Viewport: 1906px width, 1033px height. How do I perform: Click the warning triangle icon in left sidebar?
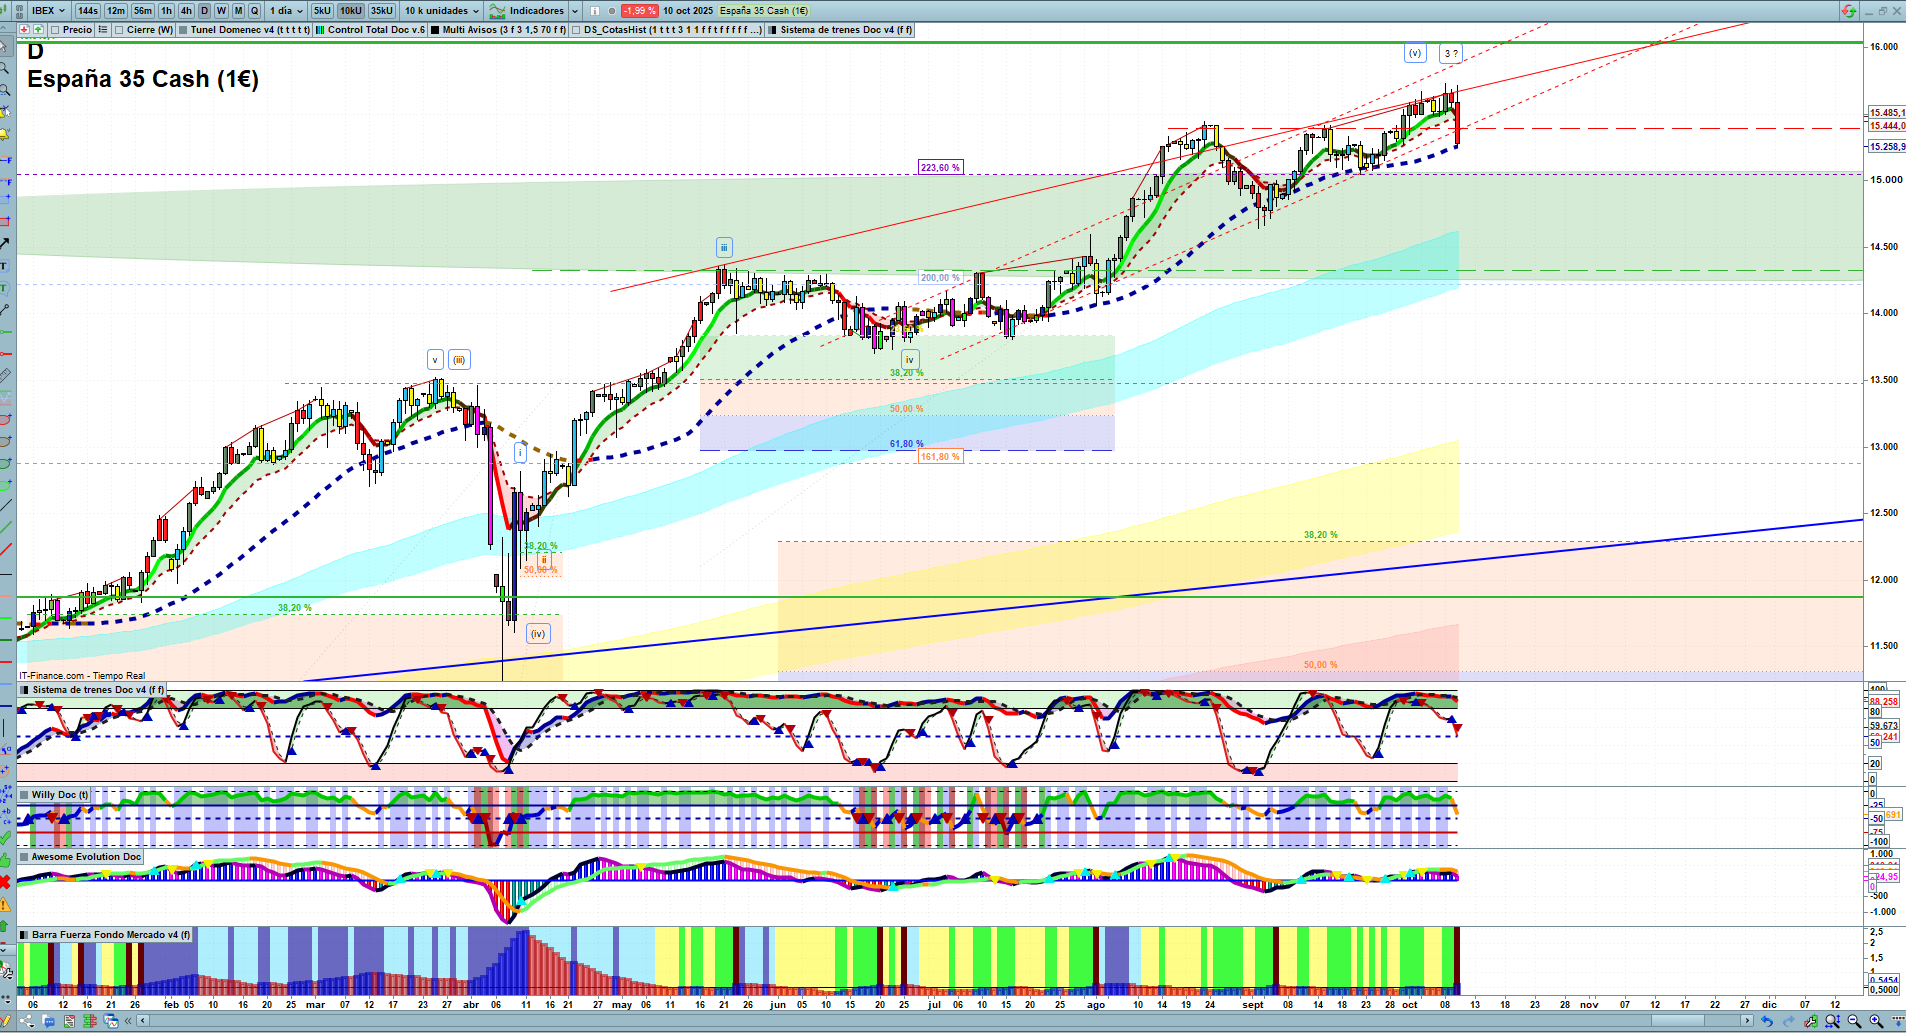(6, 905)
